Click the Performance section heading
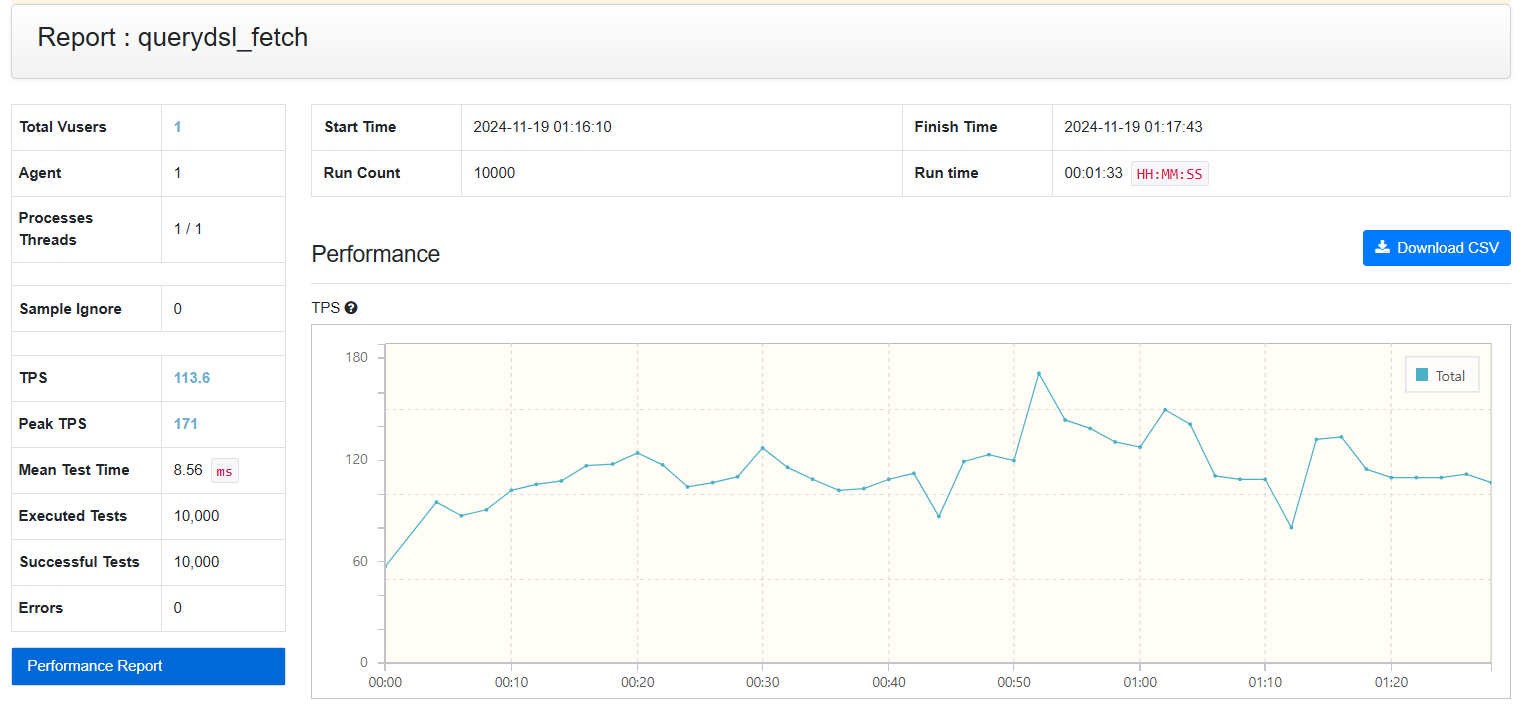This screenshot has width=1539, height=715. 376,254
